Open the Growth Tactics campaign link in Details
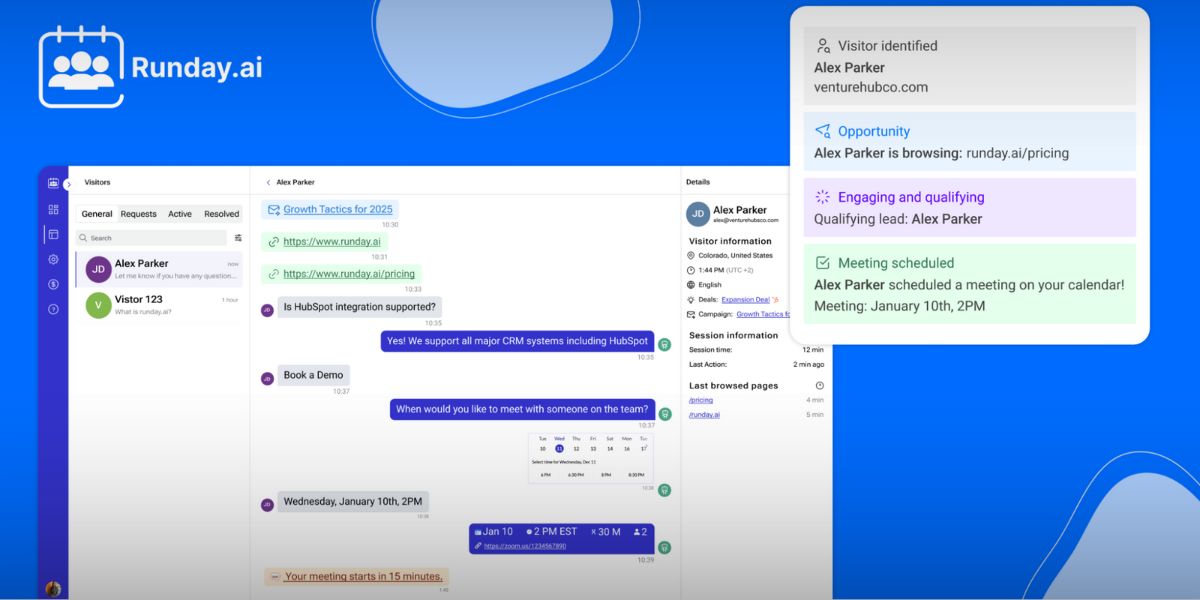1200x600 pixels. click(x=763, y=314)
